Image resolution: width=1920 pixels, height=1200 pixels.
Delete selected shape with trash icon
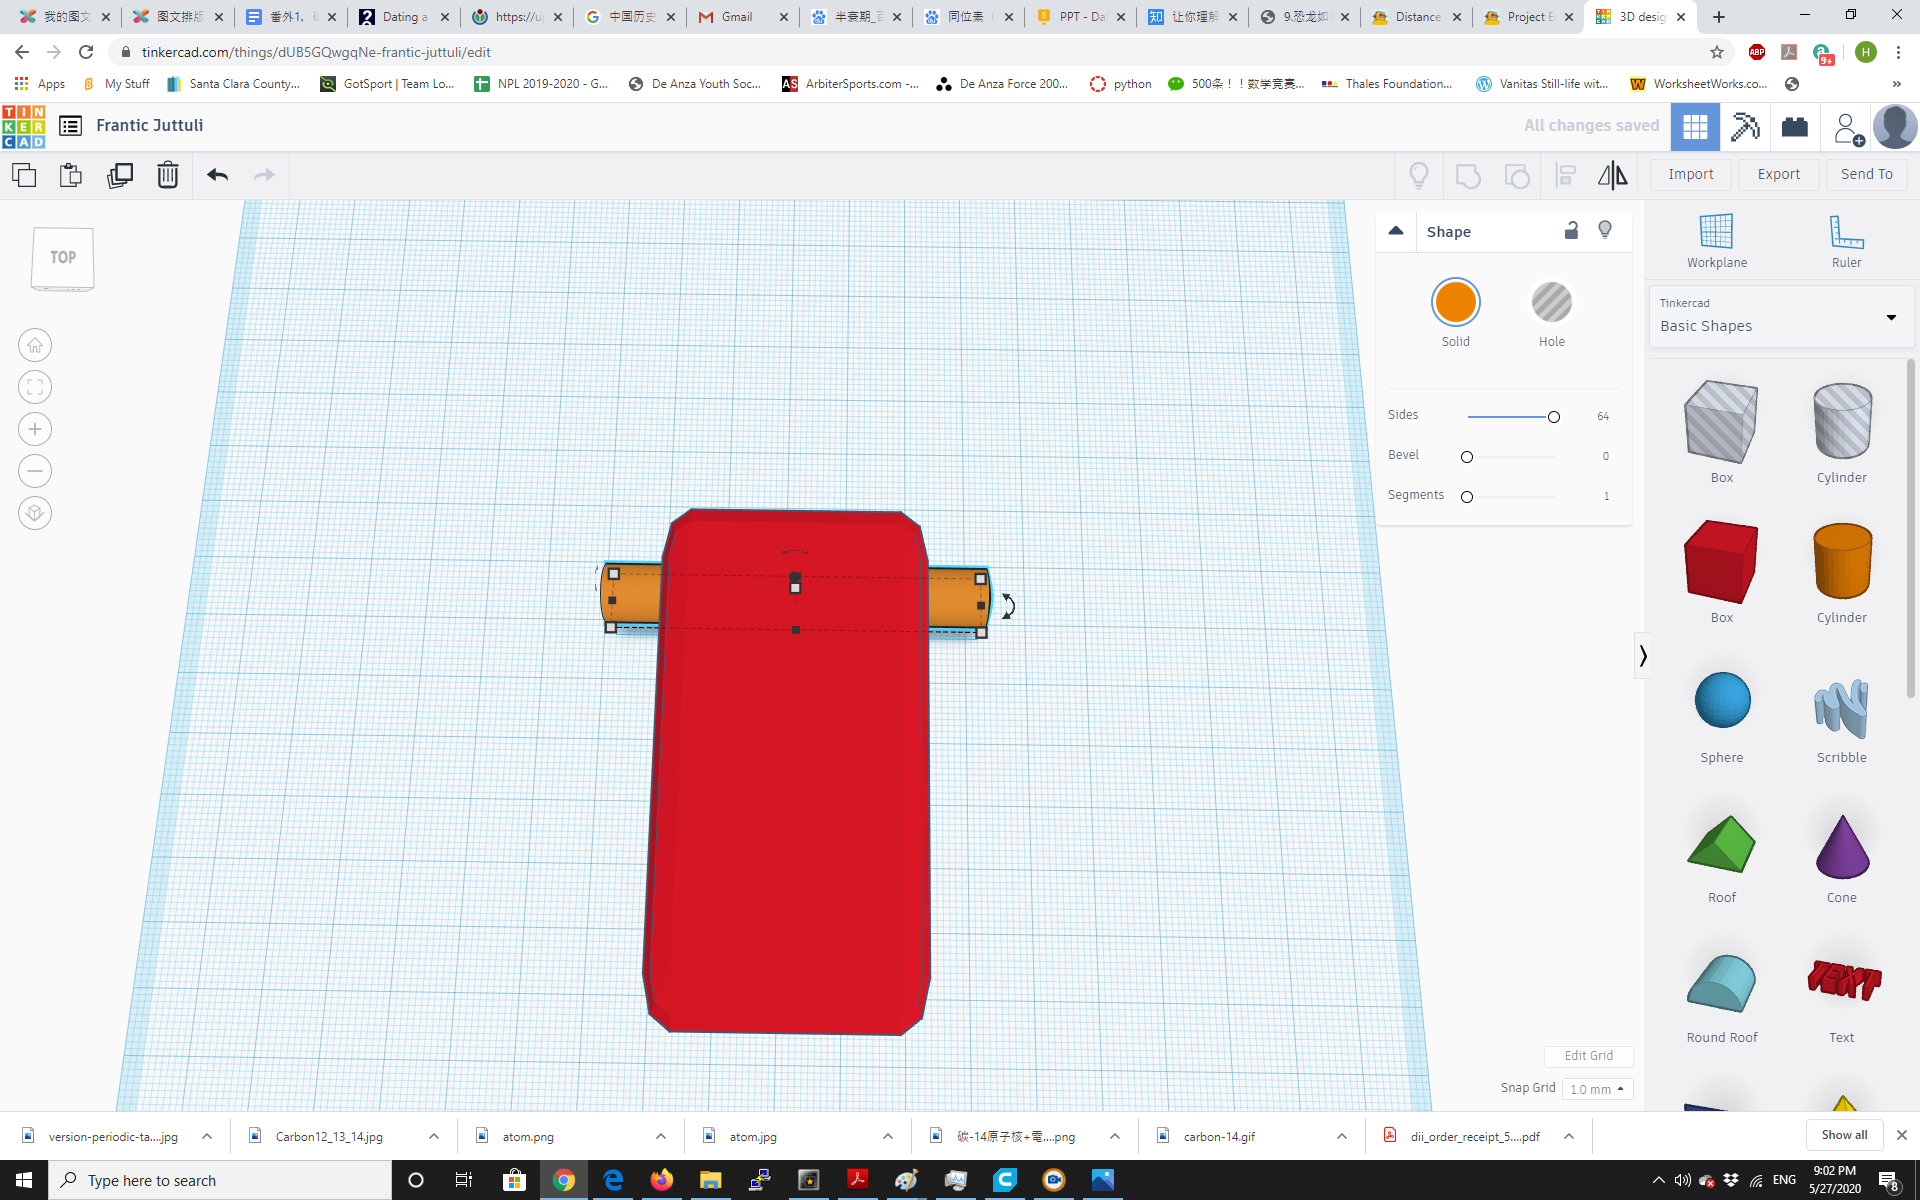coord(168,175)
